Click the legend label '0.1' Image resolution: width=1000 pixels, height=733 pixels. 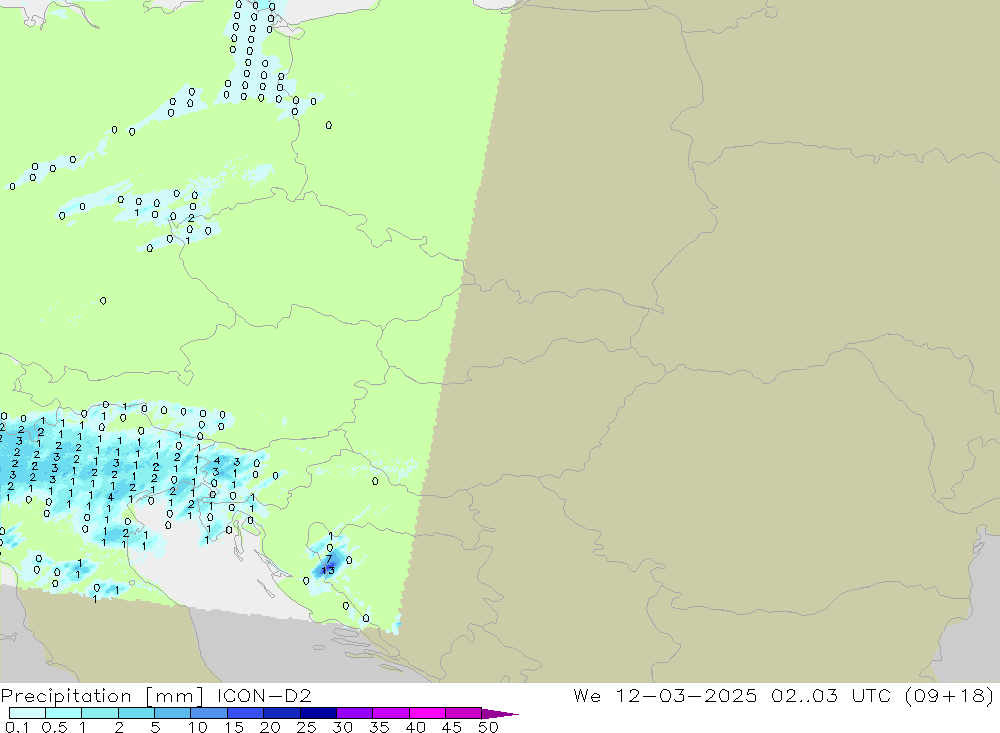[x=17, y=727]
